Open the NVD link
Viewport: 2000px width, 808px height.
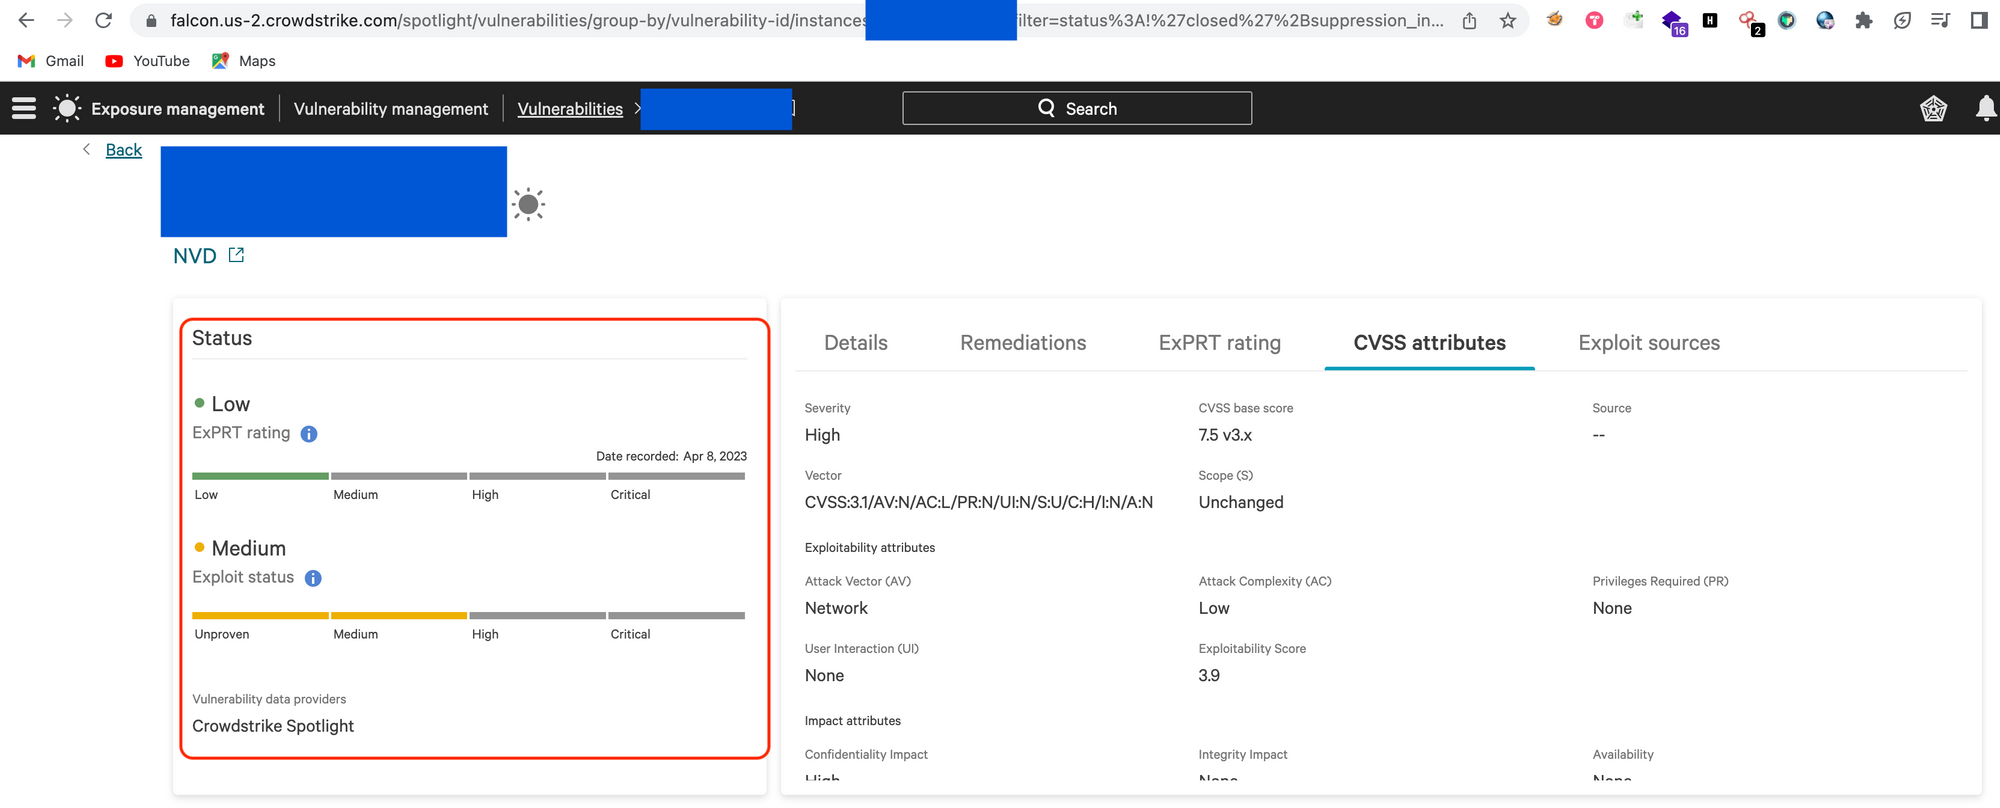coord(195,256)
